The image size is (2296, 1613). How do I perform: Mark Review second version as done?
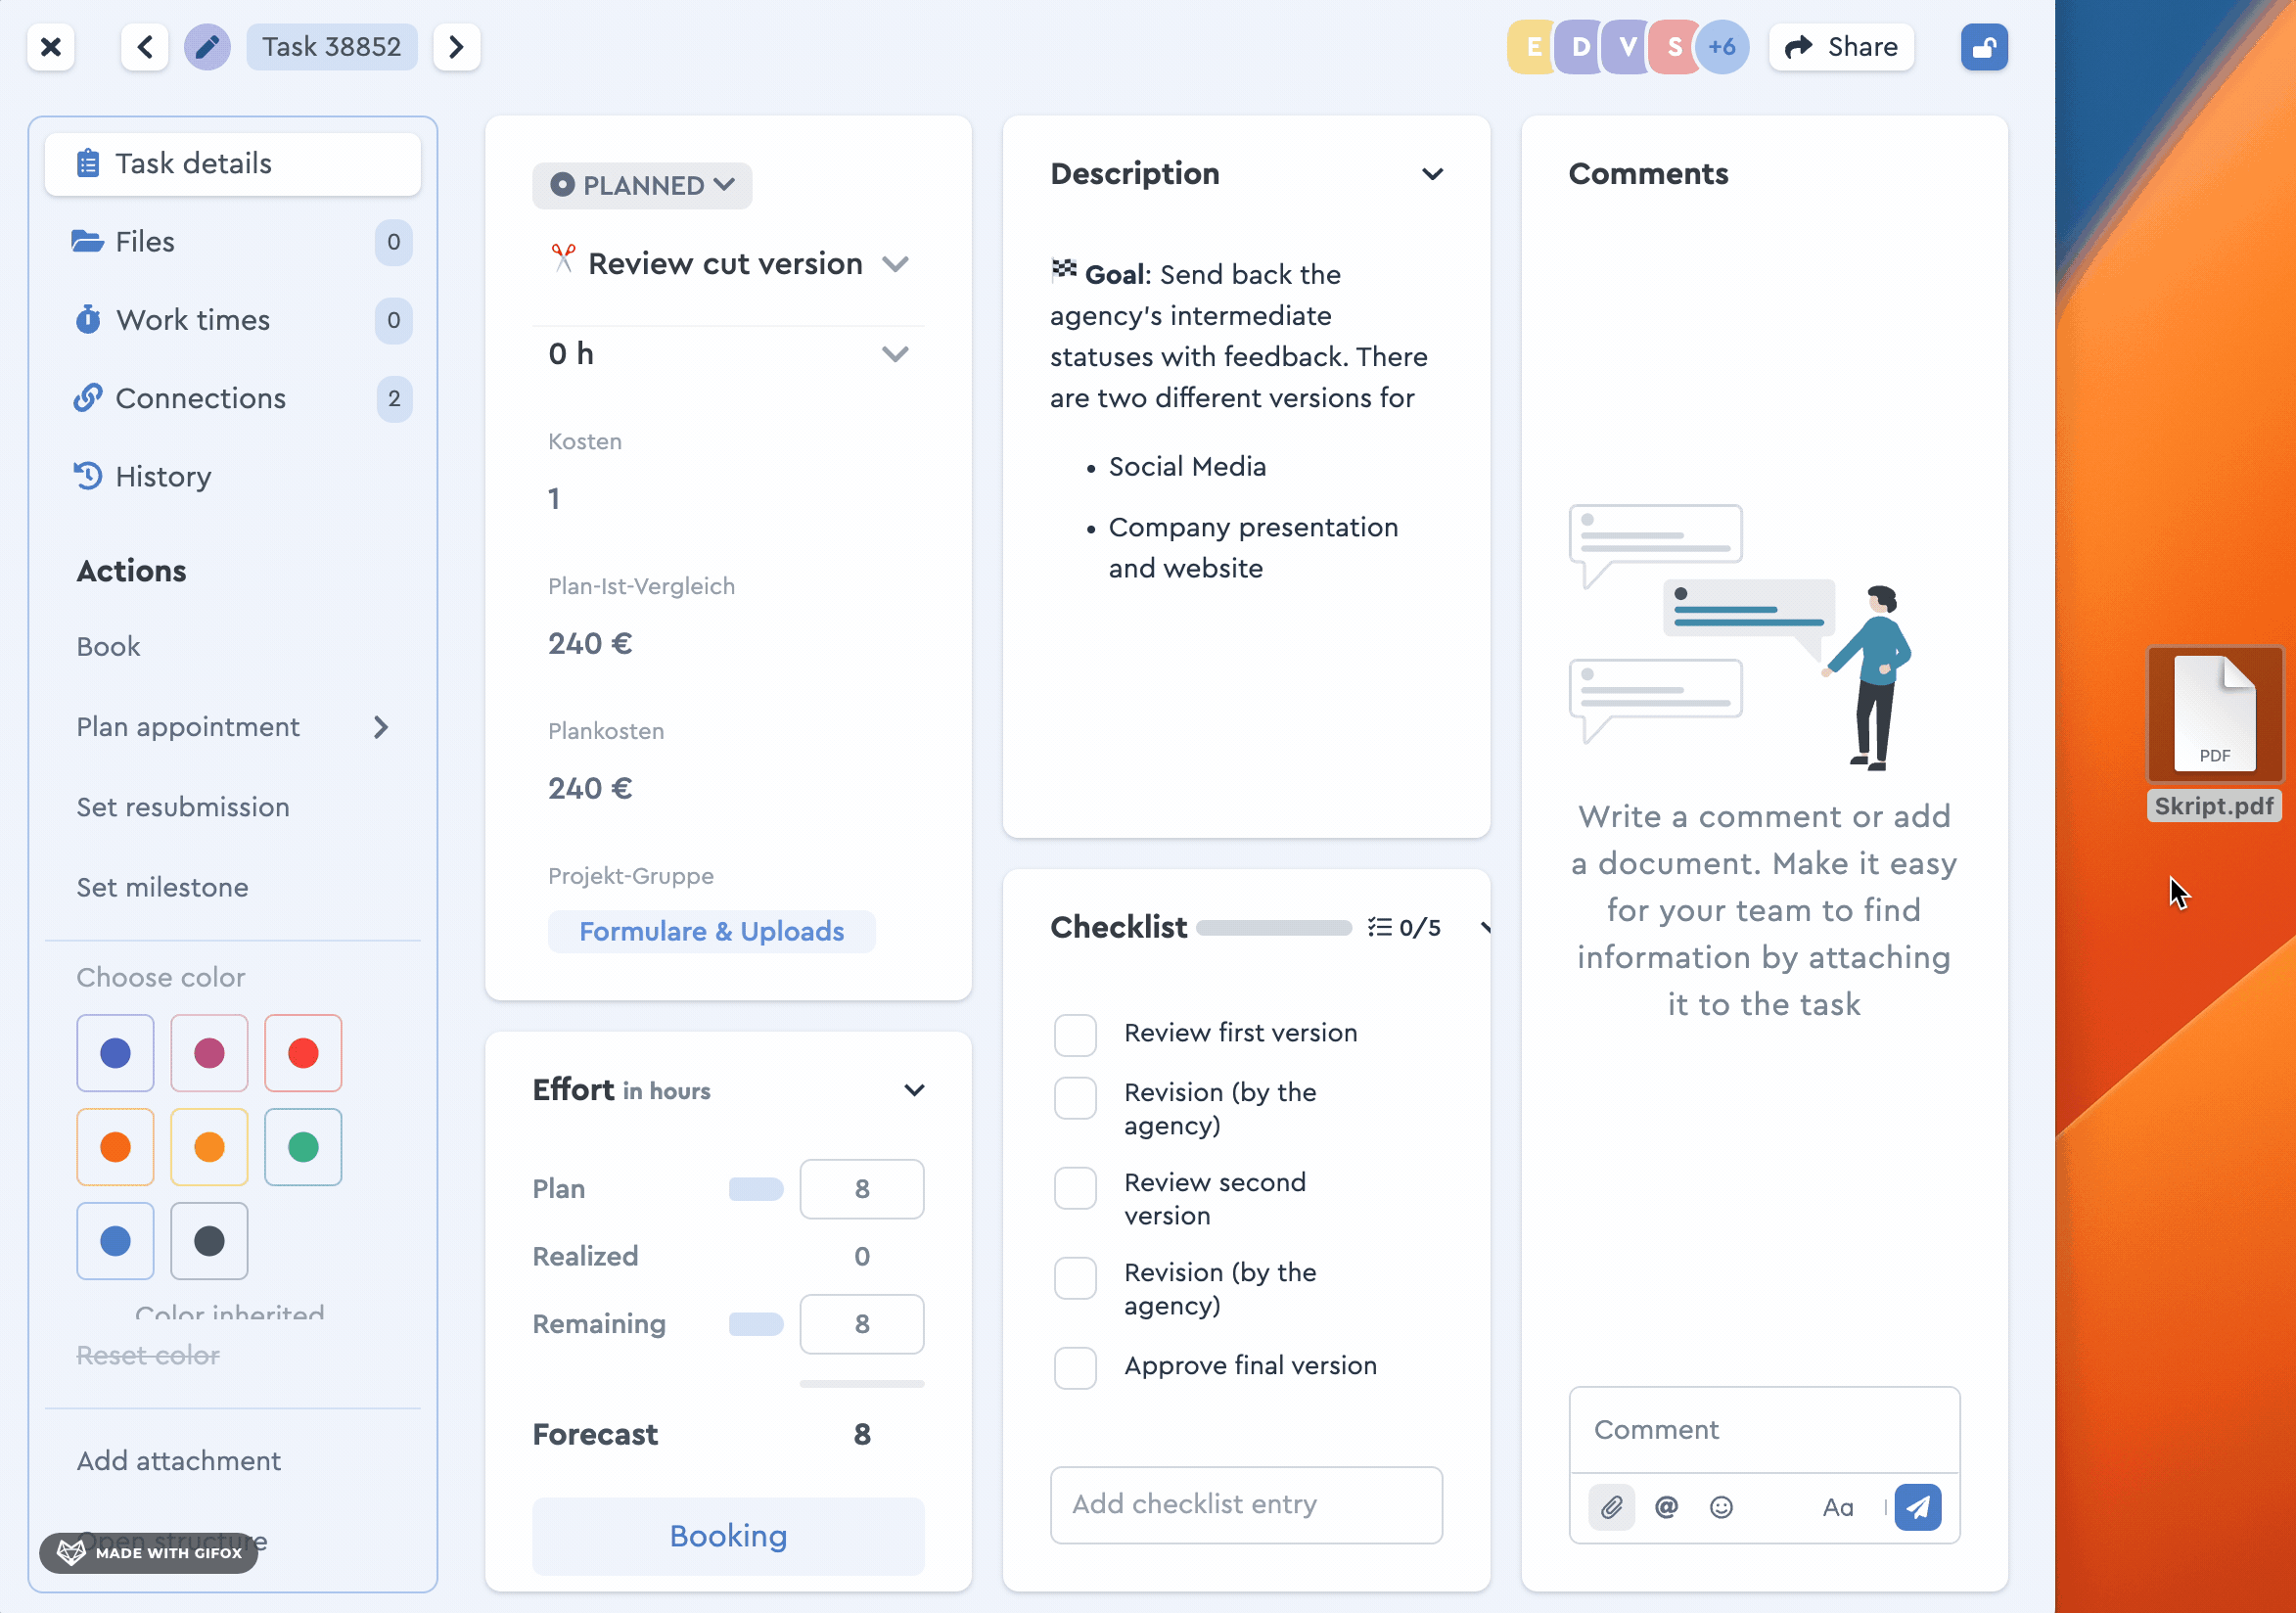1075,1188
